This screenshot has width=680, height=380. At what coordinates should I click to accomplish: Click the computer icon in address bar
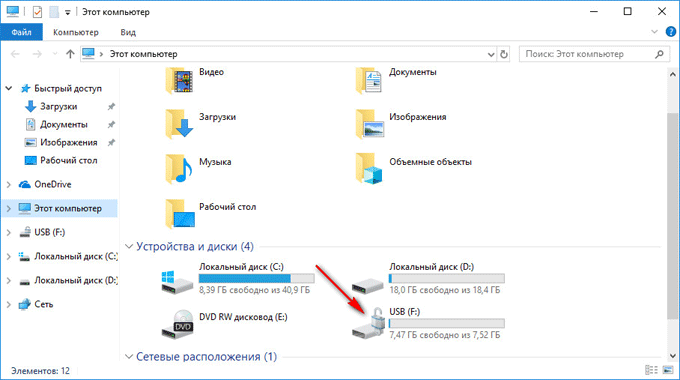click(x=88, y=54)
